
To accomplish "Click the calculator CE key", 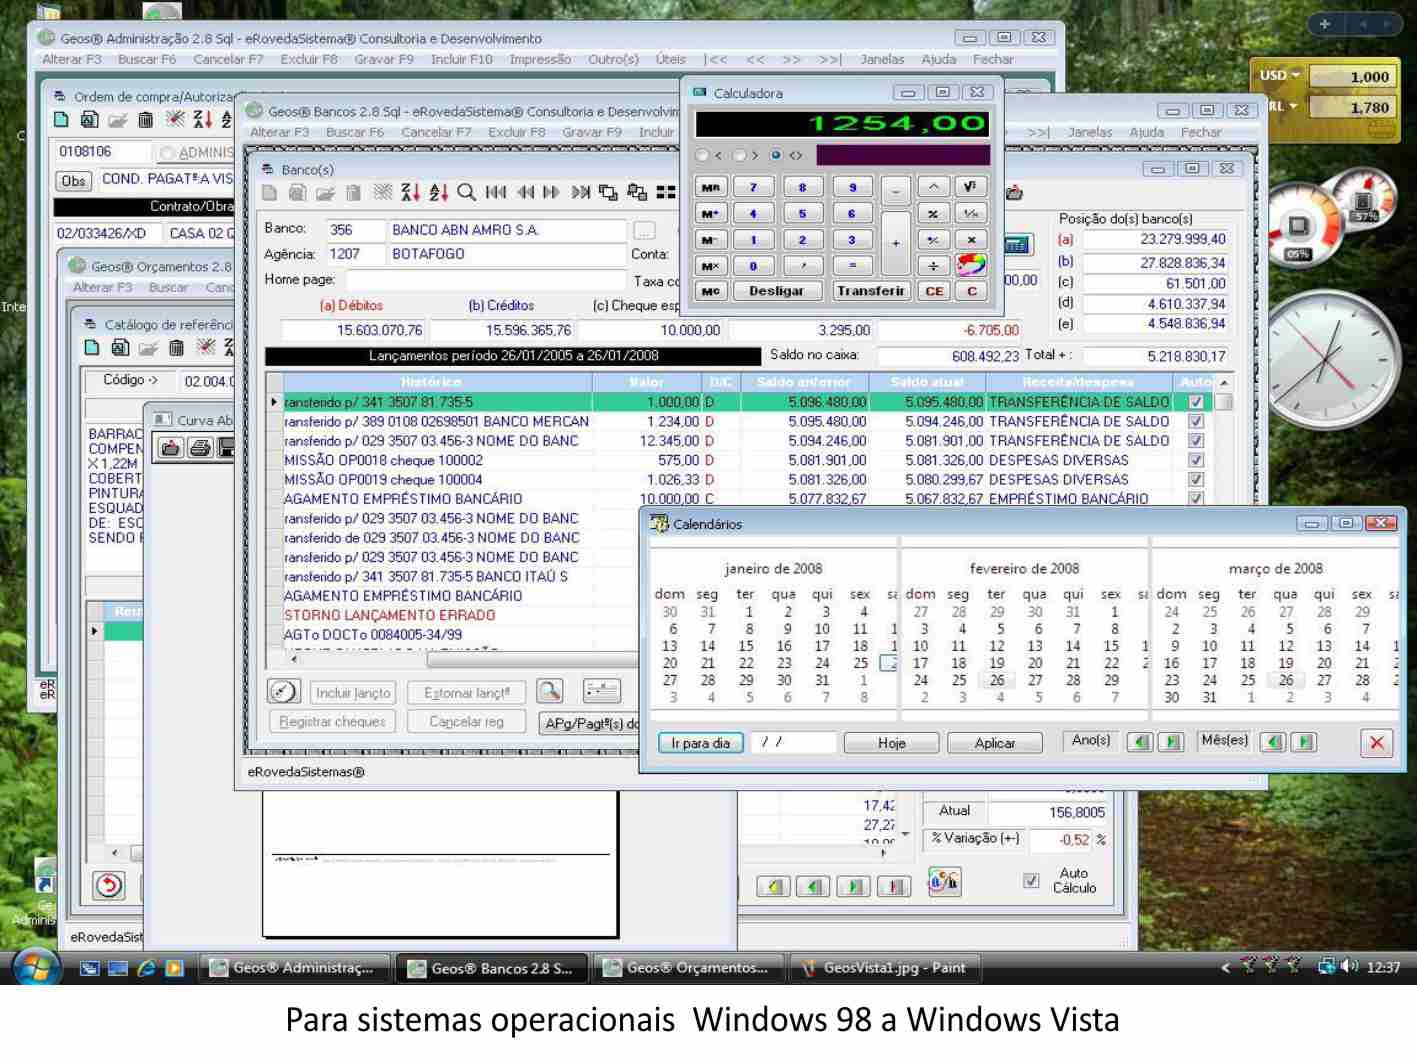I will pos(934,291).
